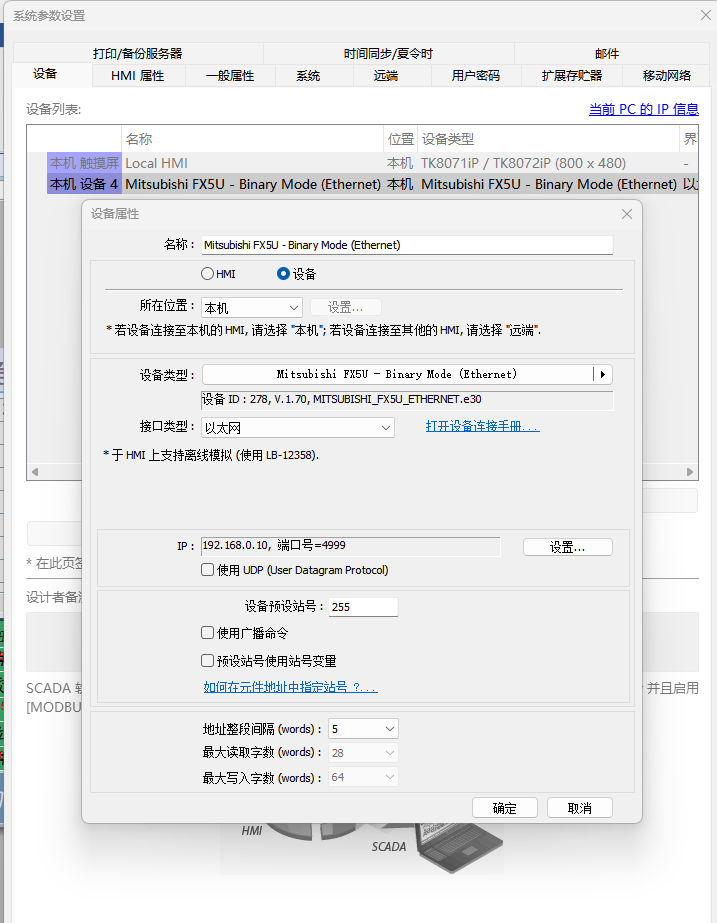Viewport: 717px width, 923px height.
Task: Enable 使用 UDP checkbox
Action: tap(208, 570)
